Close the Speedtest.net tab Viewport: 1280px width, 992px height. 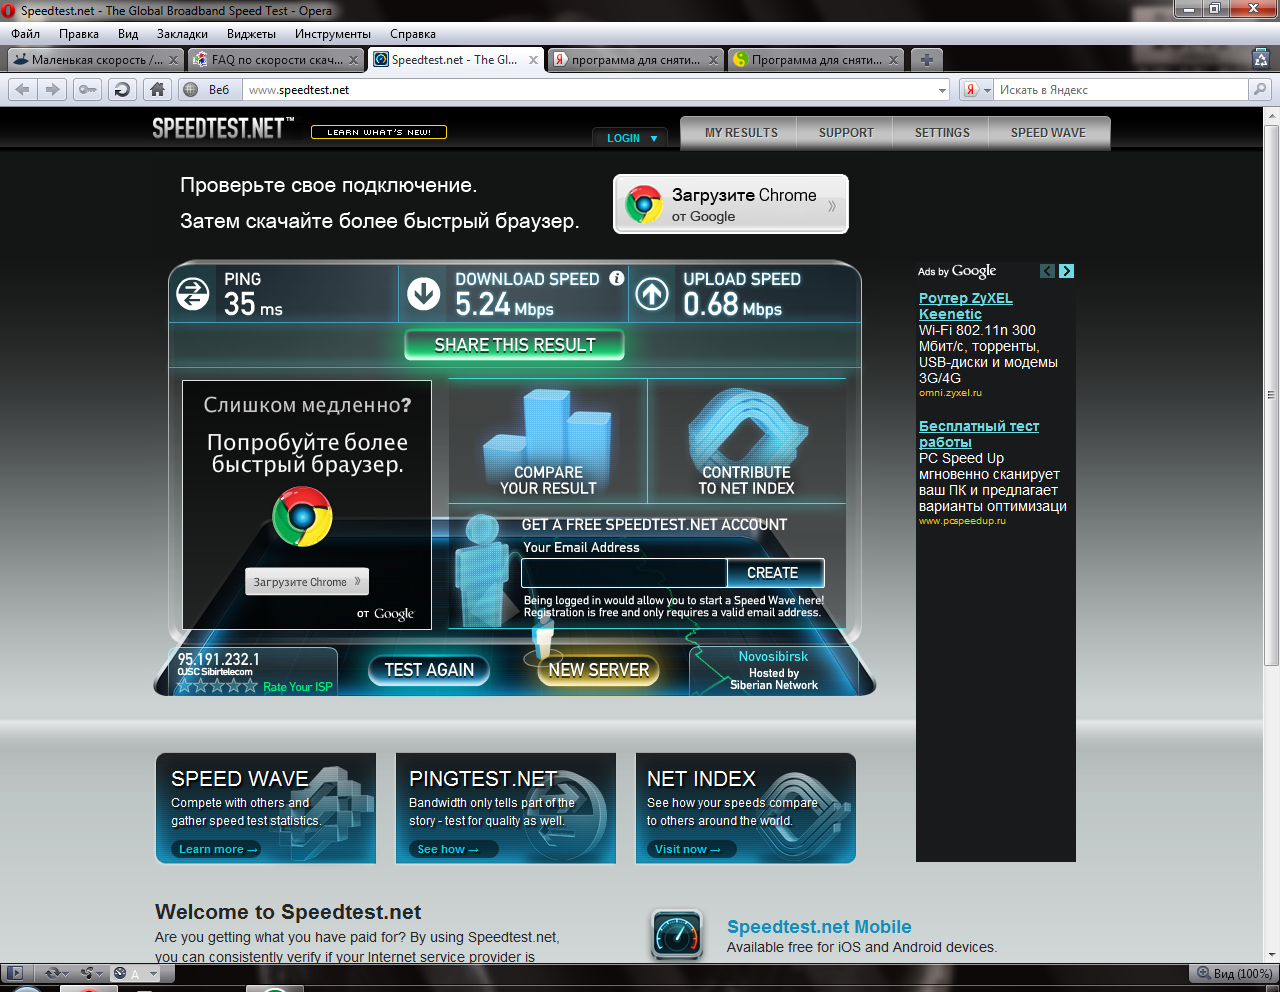(533, 60)
